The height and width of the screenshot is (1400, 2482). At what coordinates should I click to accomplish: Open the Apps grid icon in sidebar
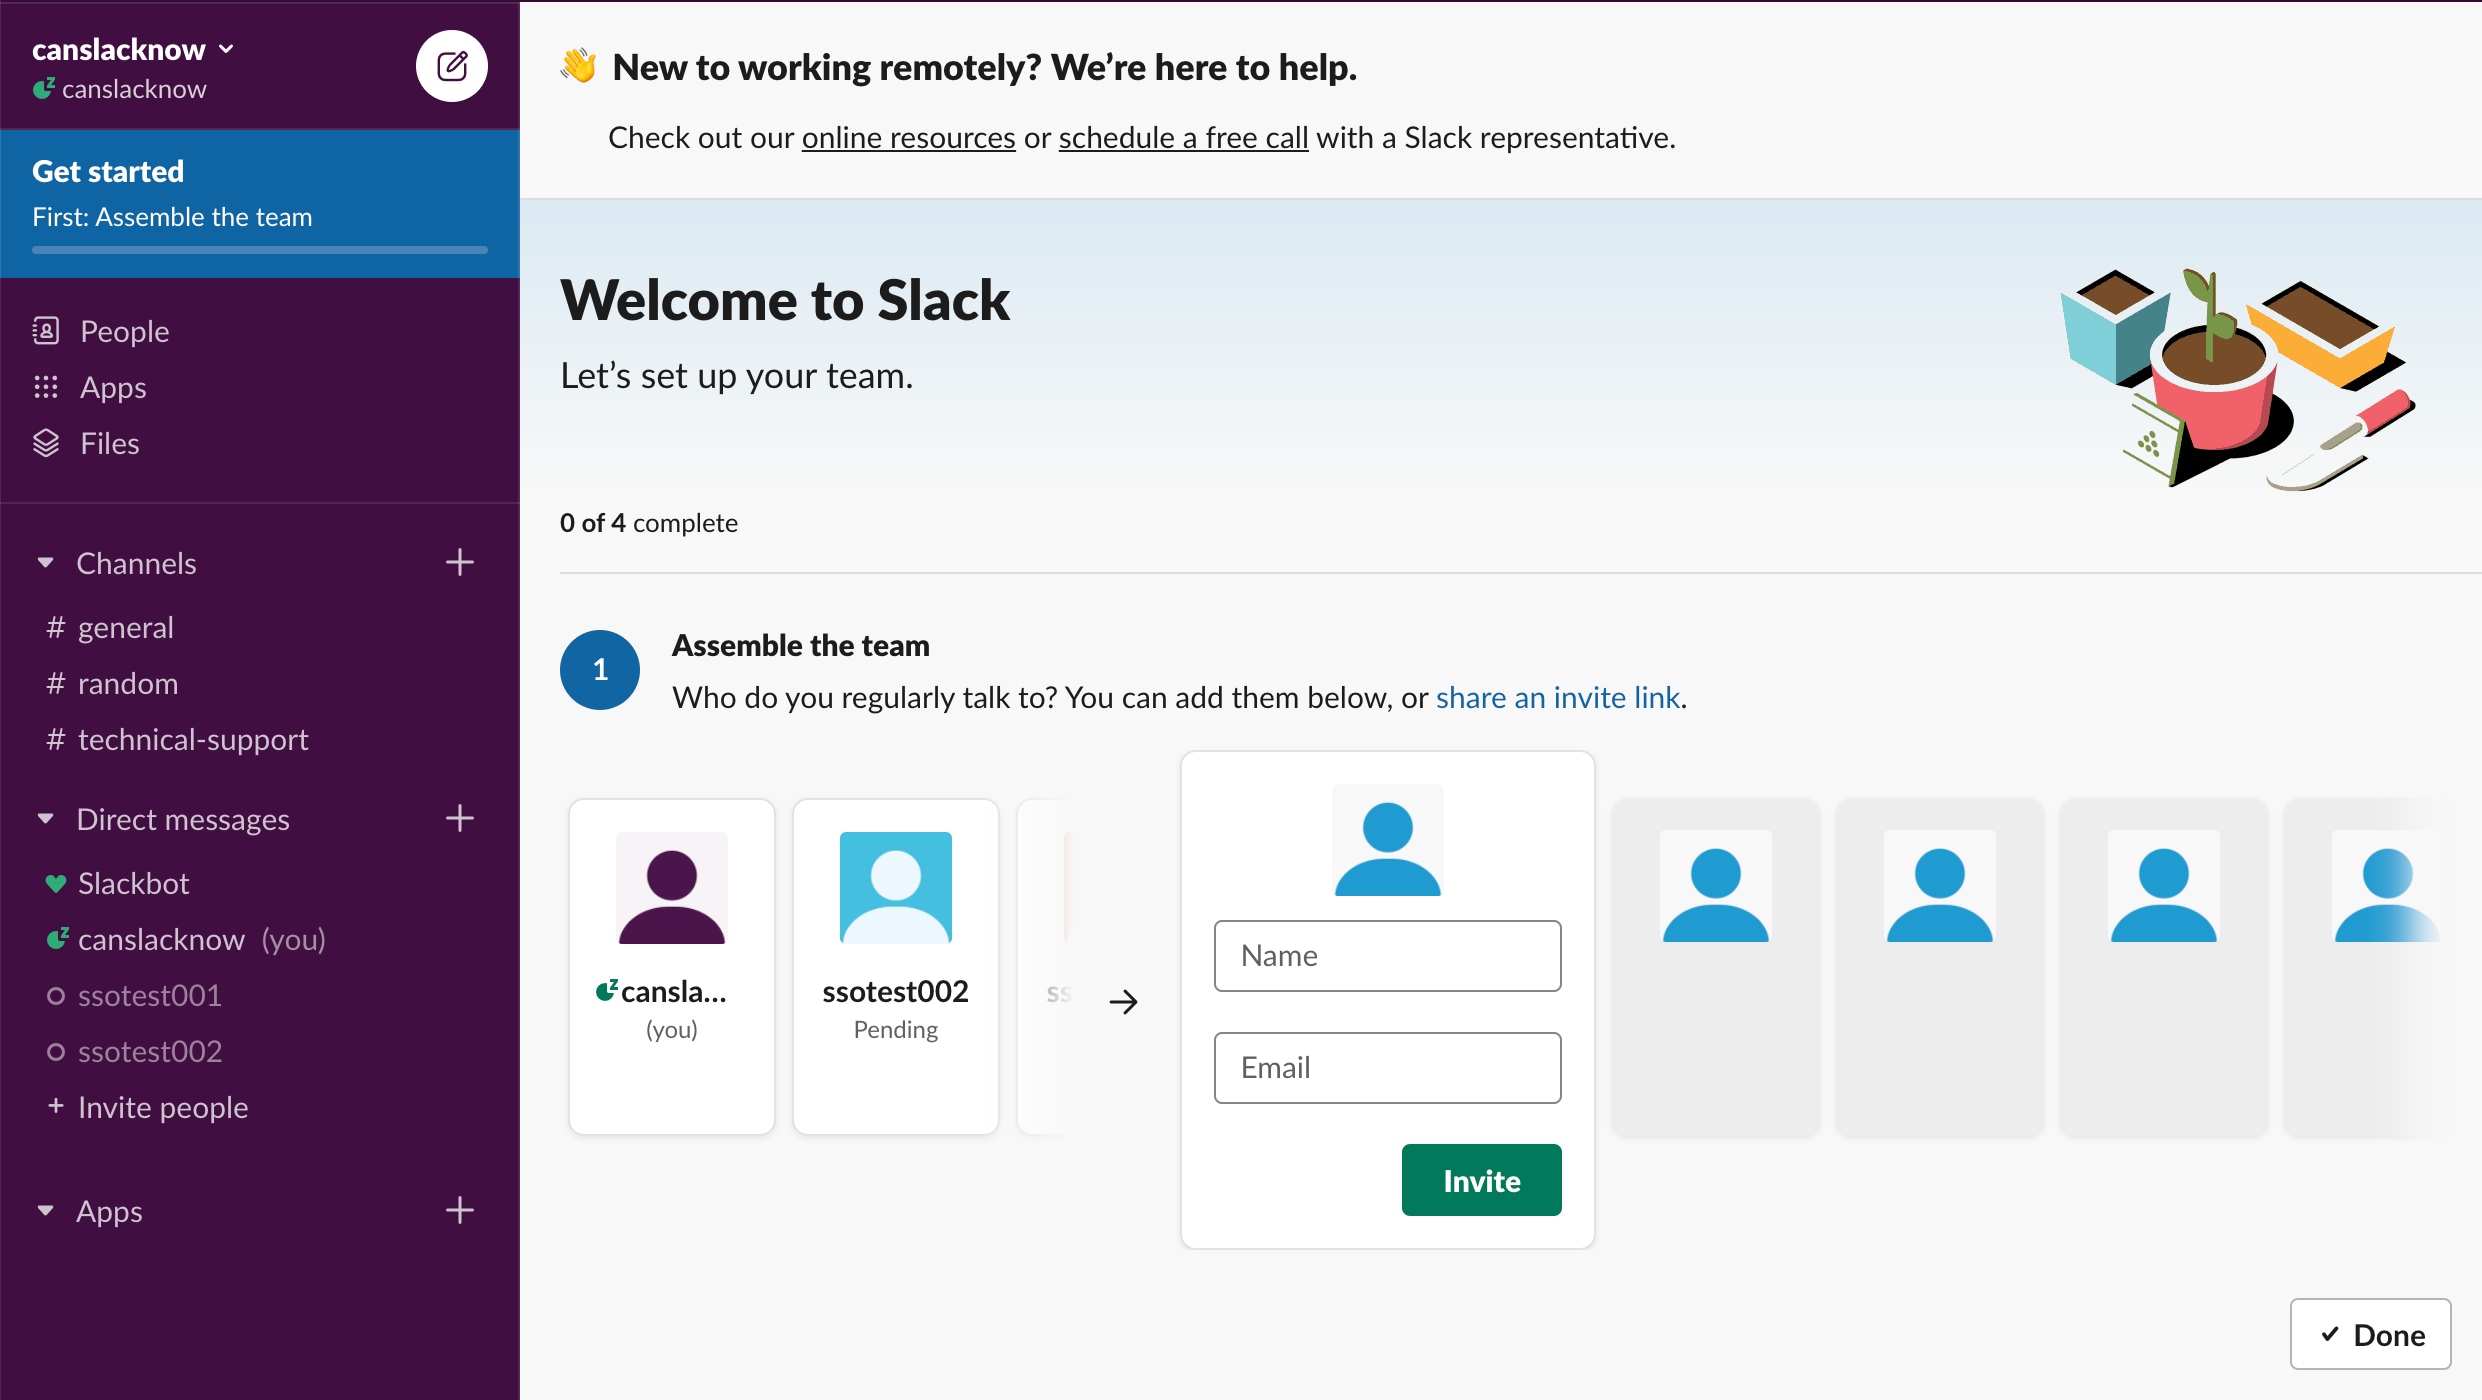pos(46,387)
